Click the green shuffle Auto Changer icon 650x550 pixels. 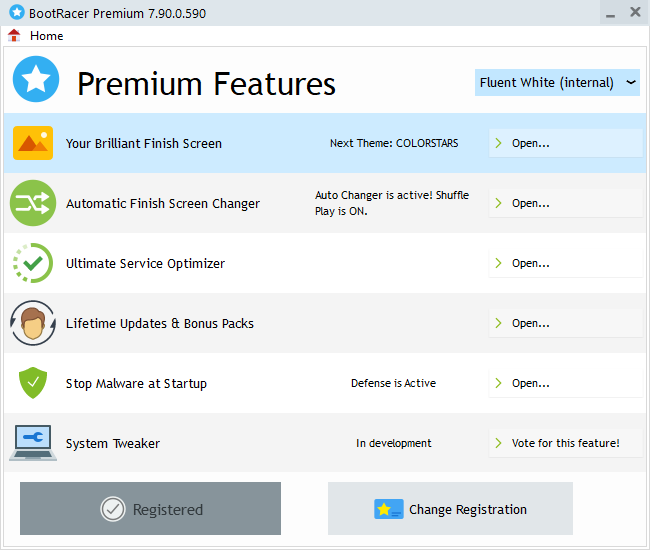point(33,203)
